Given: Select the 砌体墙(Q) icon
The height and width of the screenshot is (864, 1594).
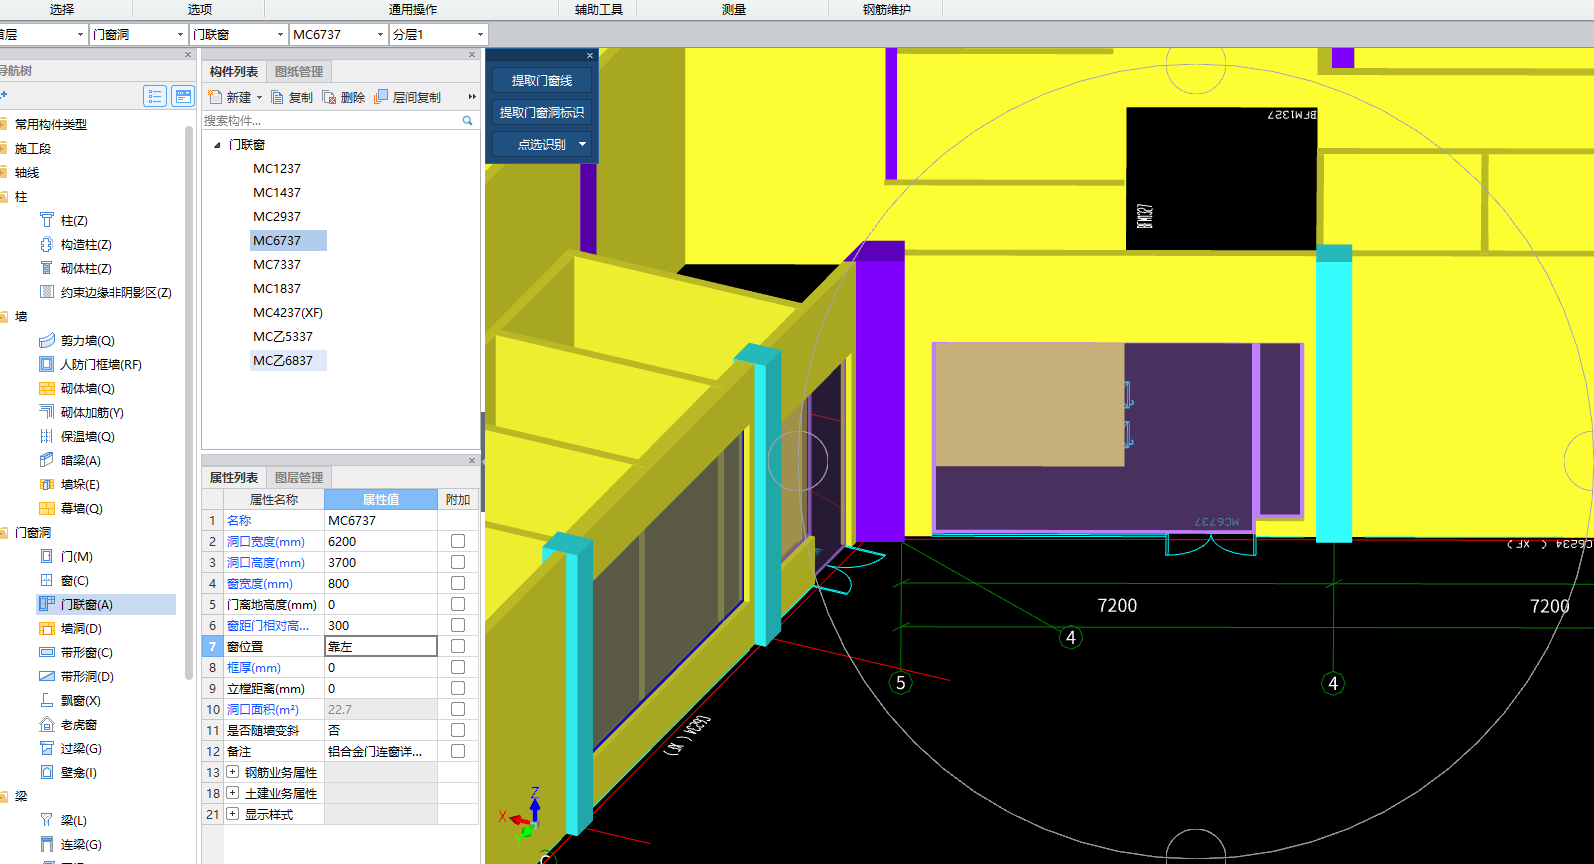Looking at the screenshot, I should pyautogui.click(x=46, y=388).
